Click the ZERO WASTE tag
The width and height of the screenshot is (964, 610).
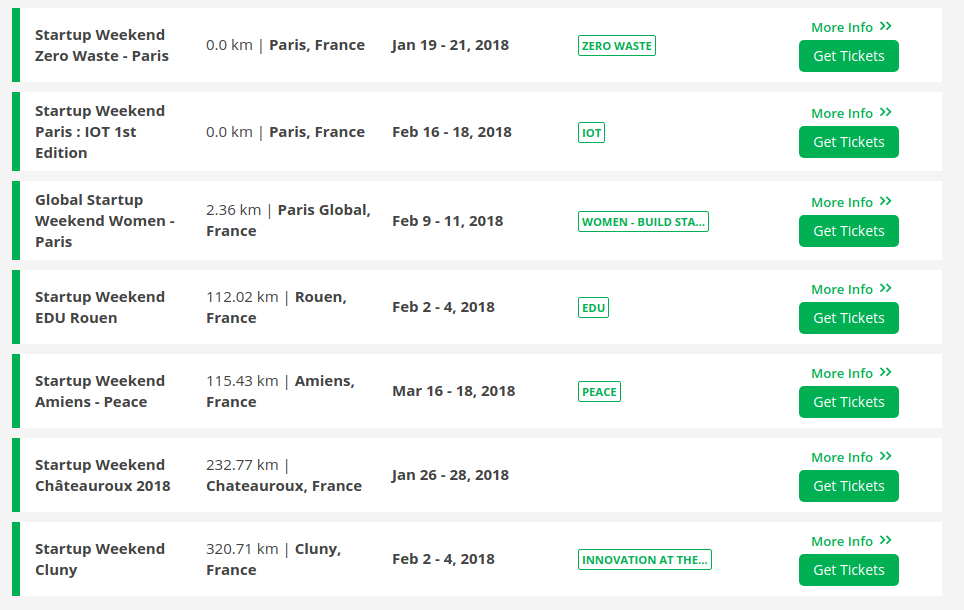616,46
